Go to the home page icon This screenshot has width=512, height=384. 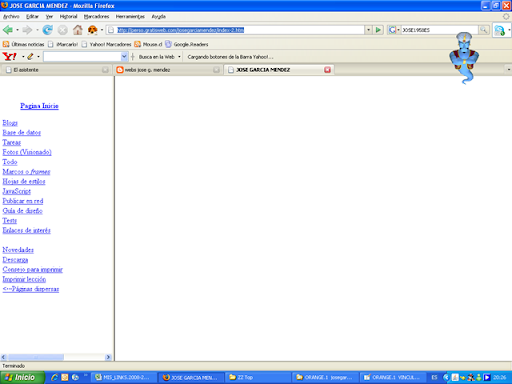pyautogui.click(x=78, y=30)
